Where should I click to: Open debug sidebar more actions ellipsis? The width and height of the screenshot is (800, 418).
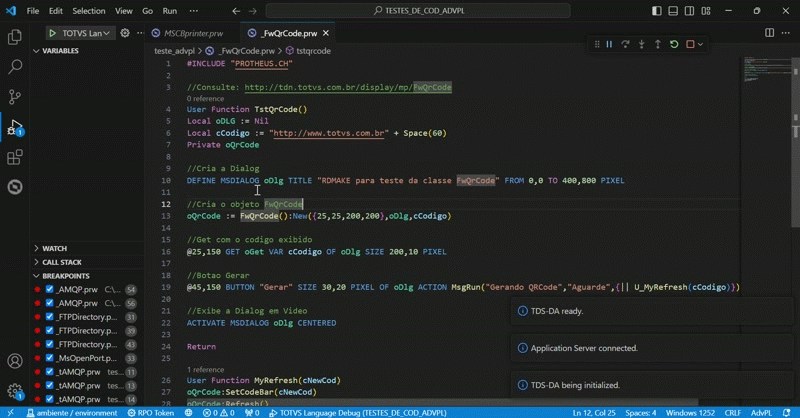140,33
